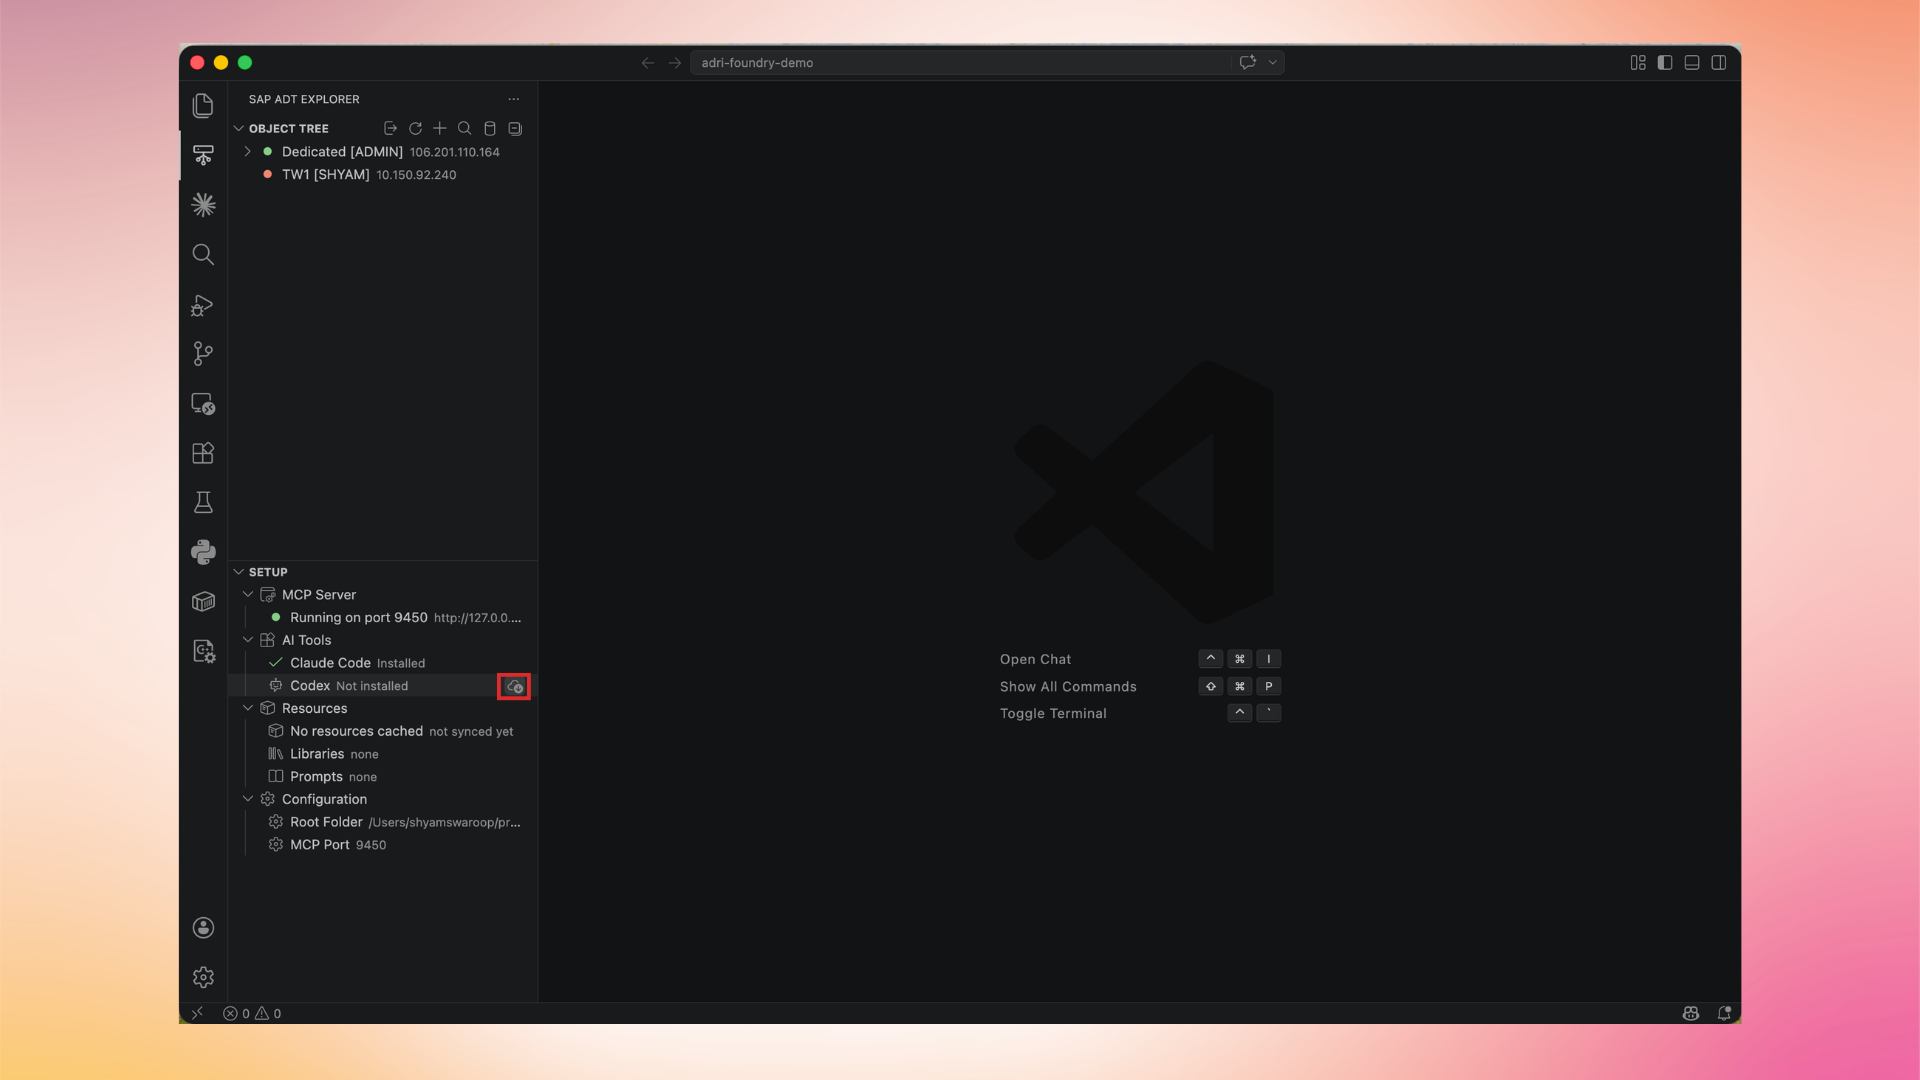Collapse the AI Tools section
This screenshot has height=1080, width=1920.
248,640
